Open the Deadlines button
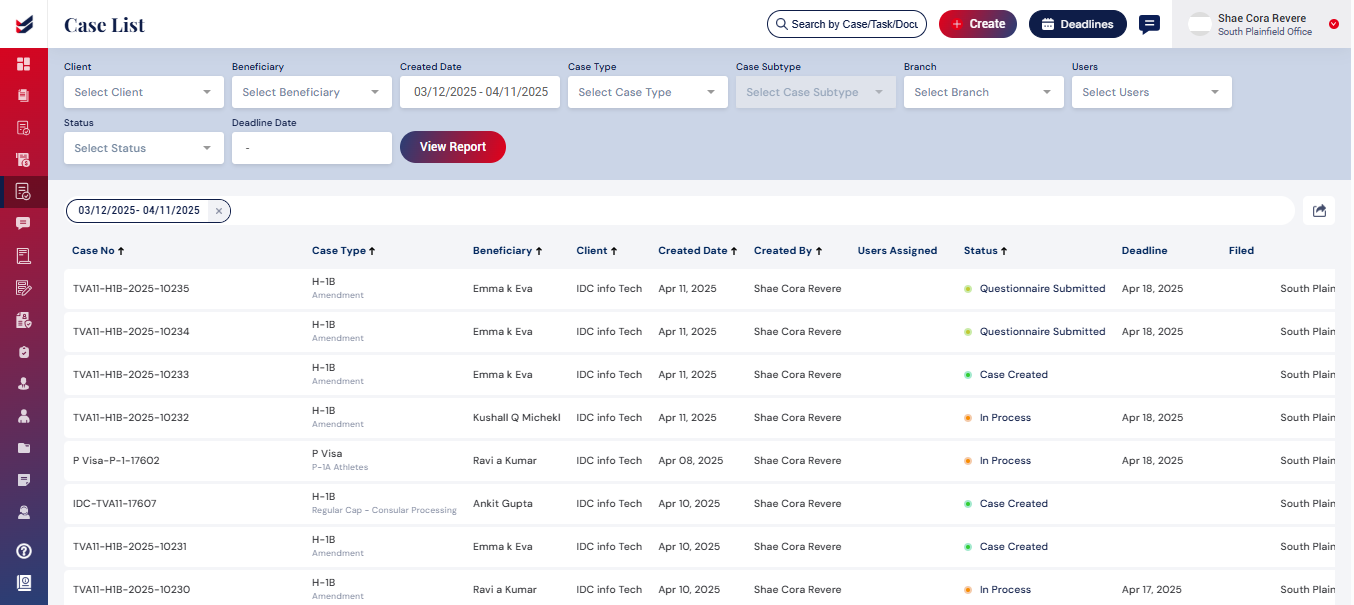Screen dimensions: 1354x605 click(x=1077, y=24)
